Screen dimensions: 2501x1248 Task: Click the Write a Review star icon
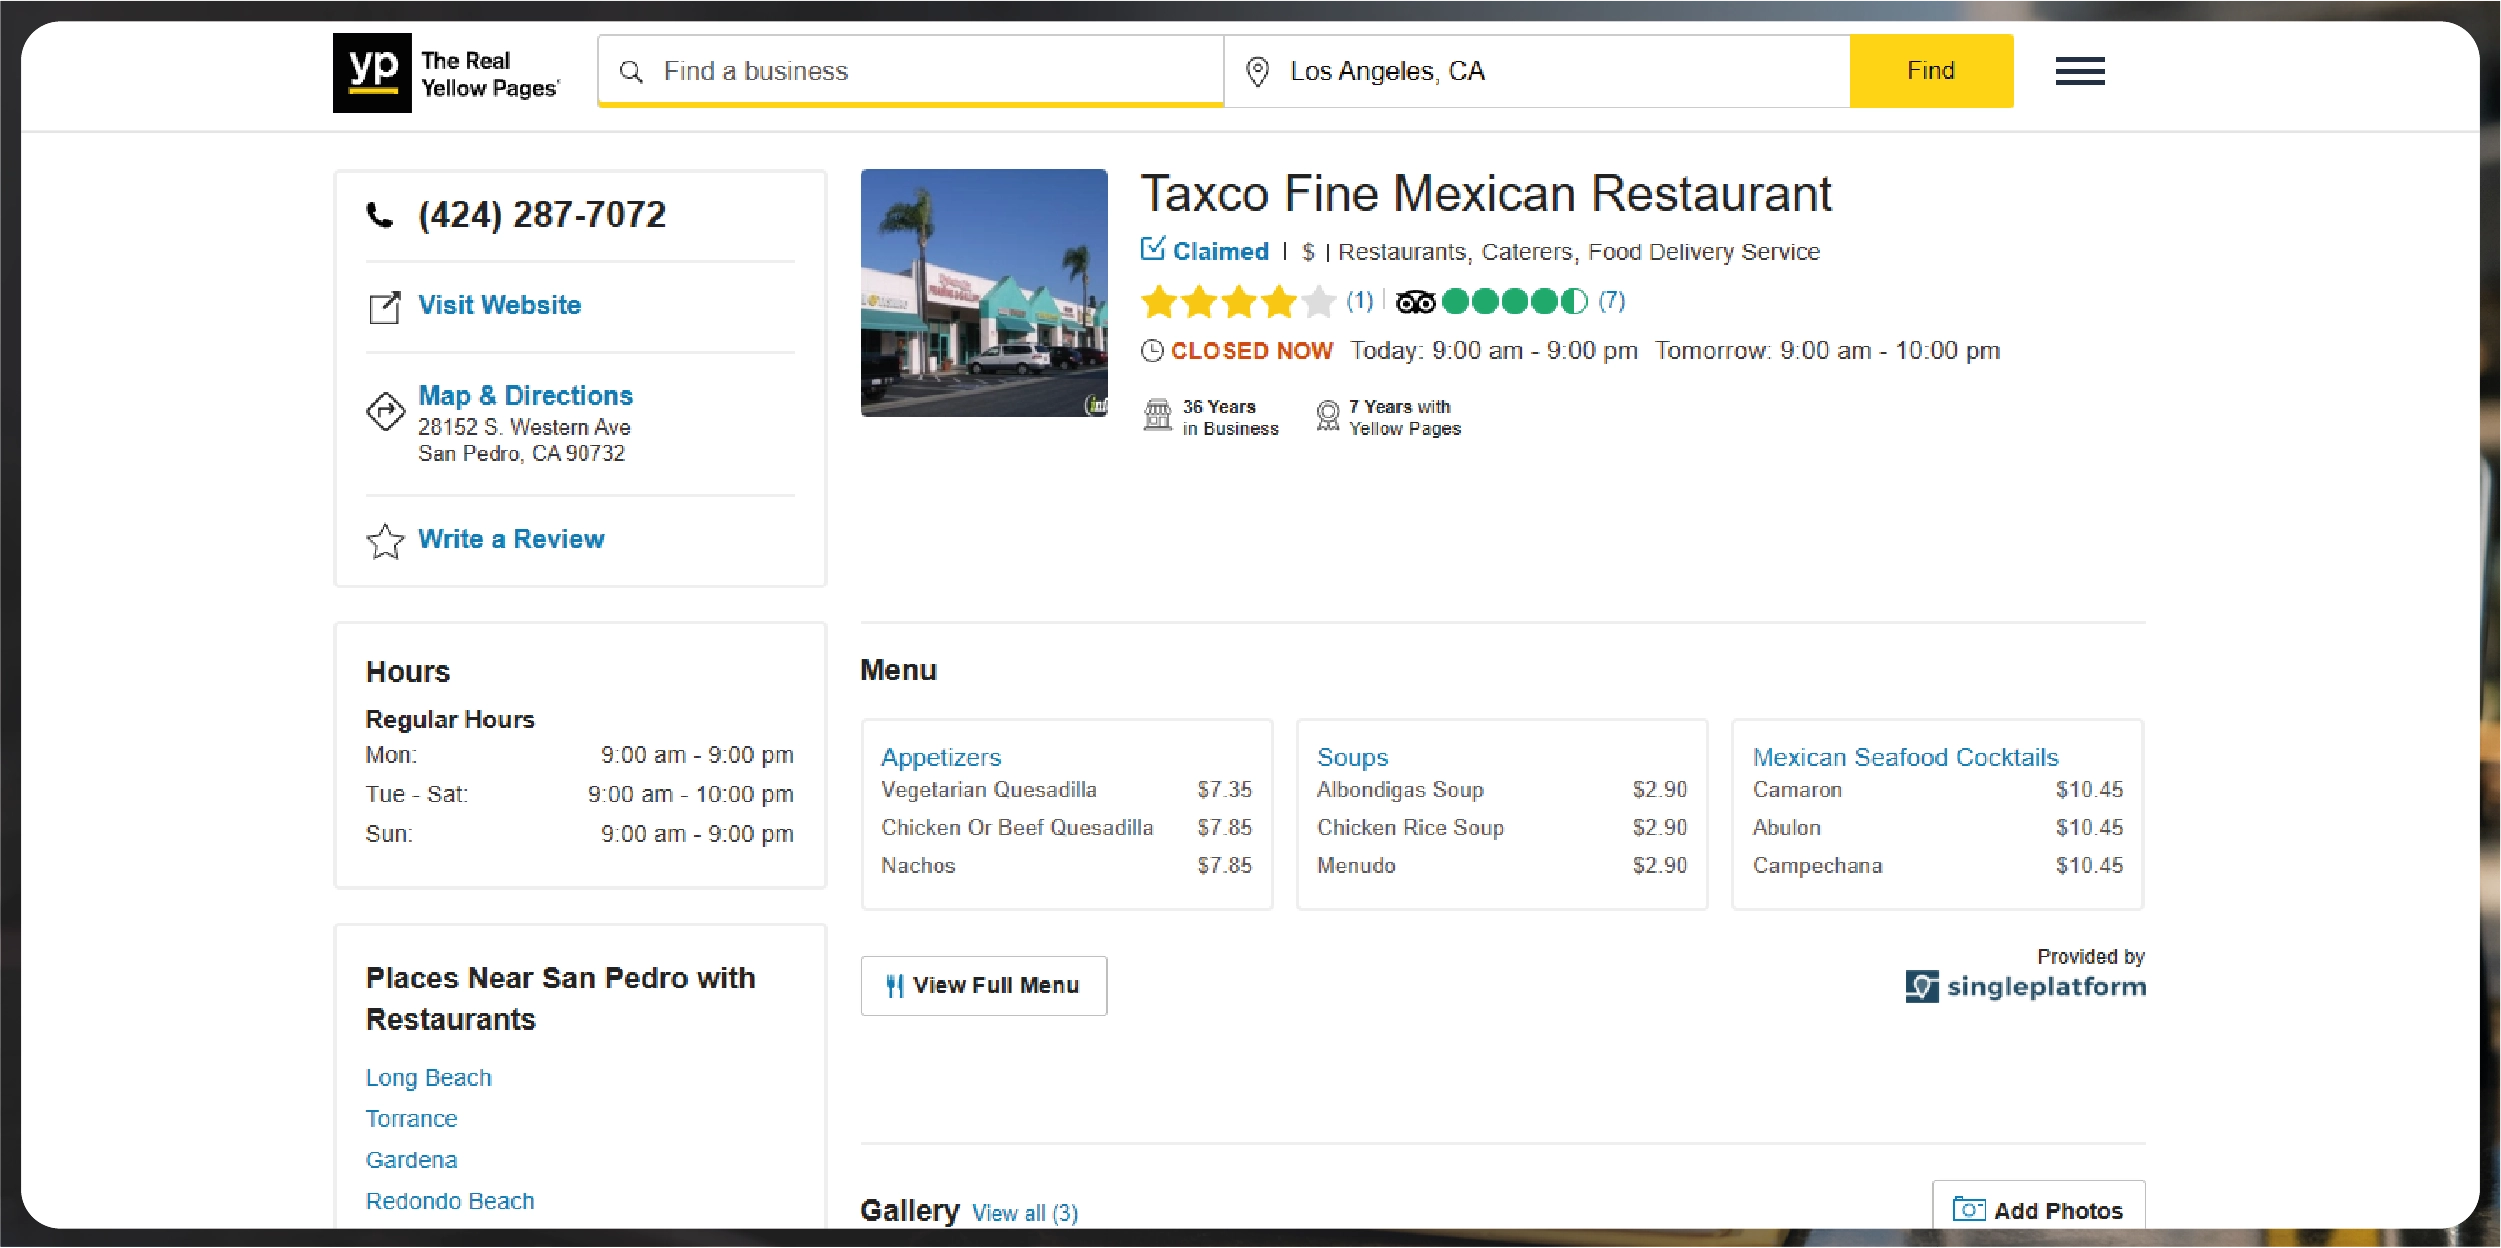click(x=385, y=541)
